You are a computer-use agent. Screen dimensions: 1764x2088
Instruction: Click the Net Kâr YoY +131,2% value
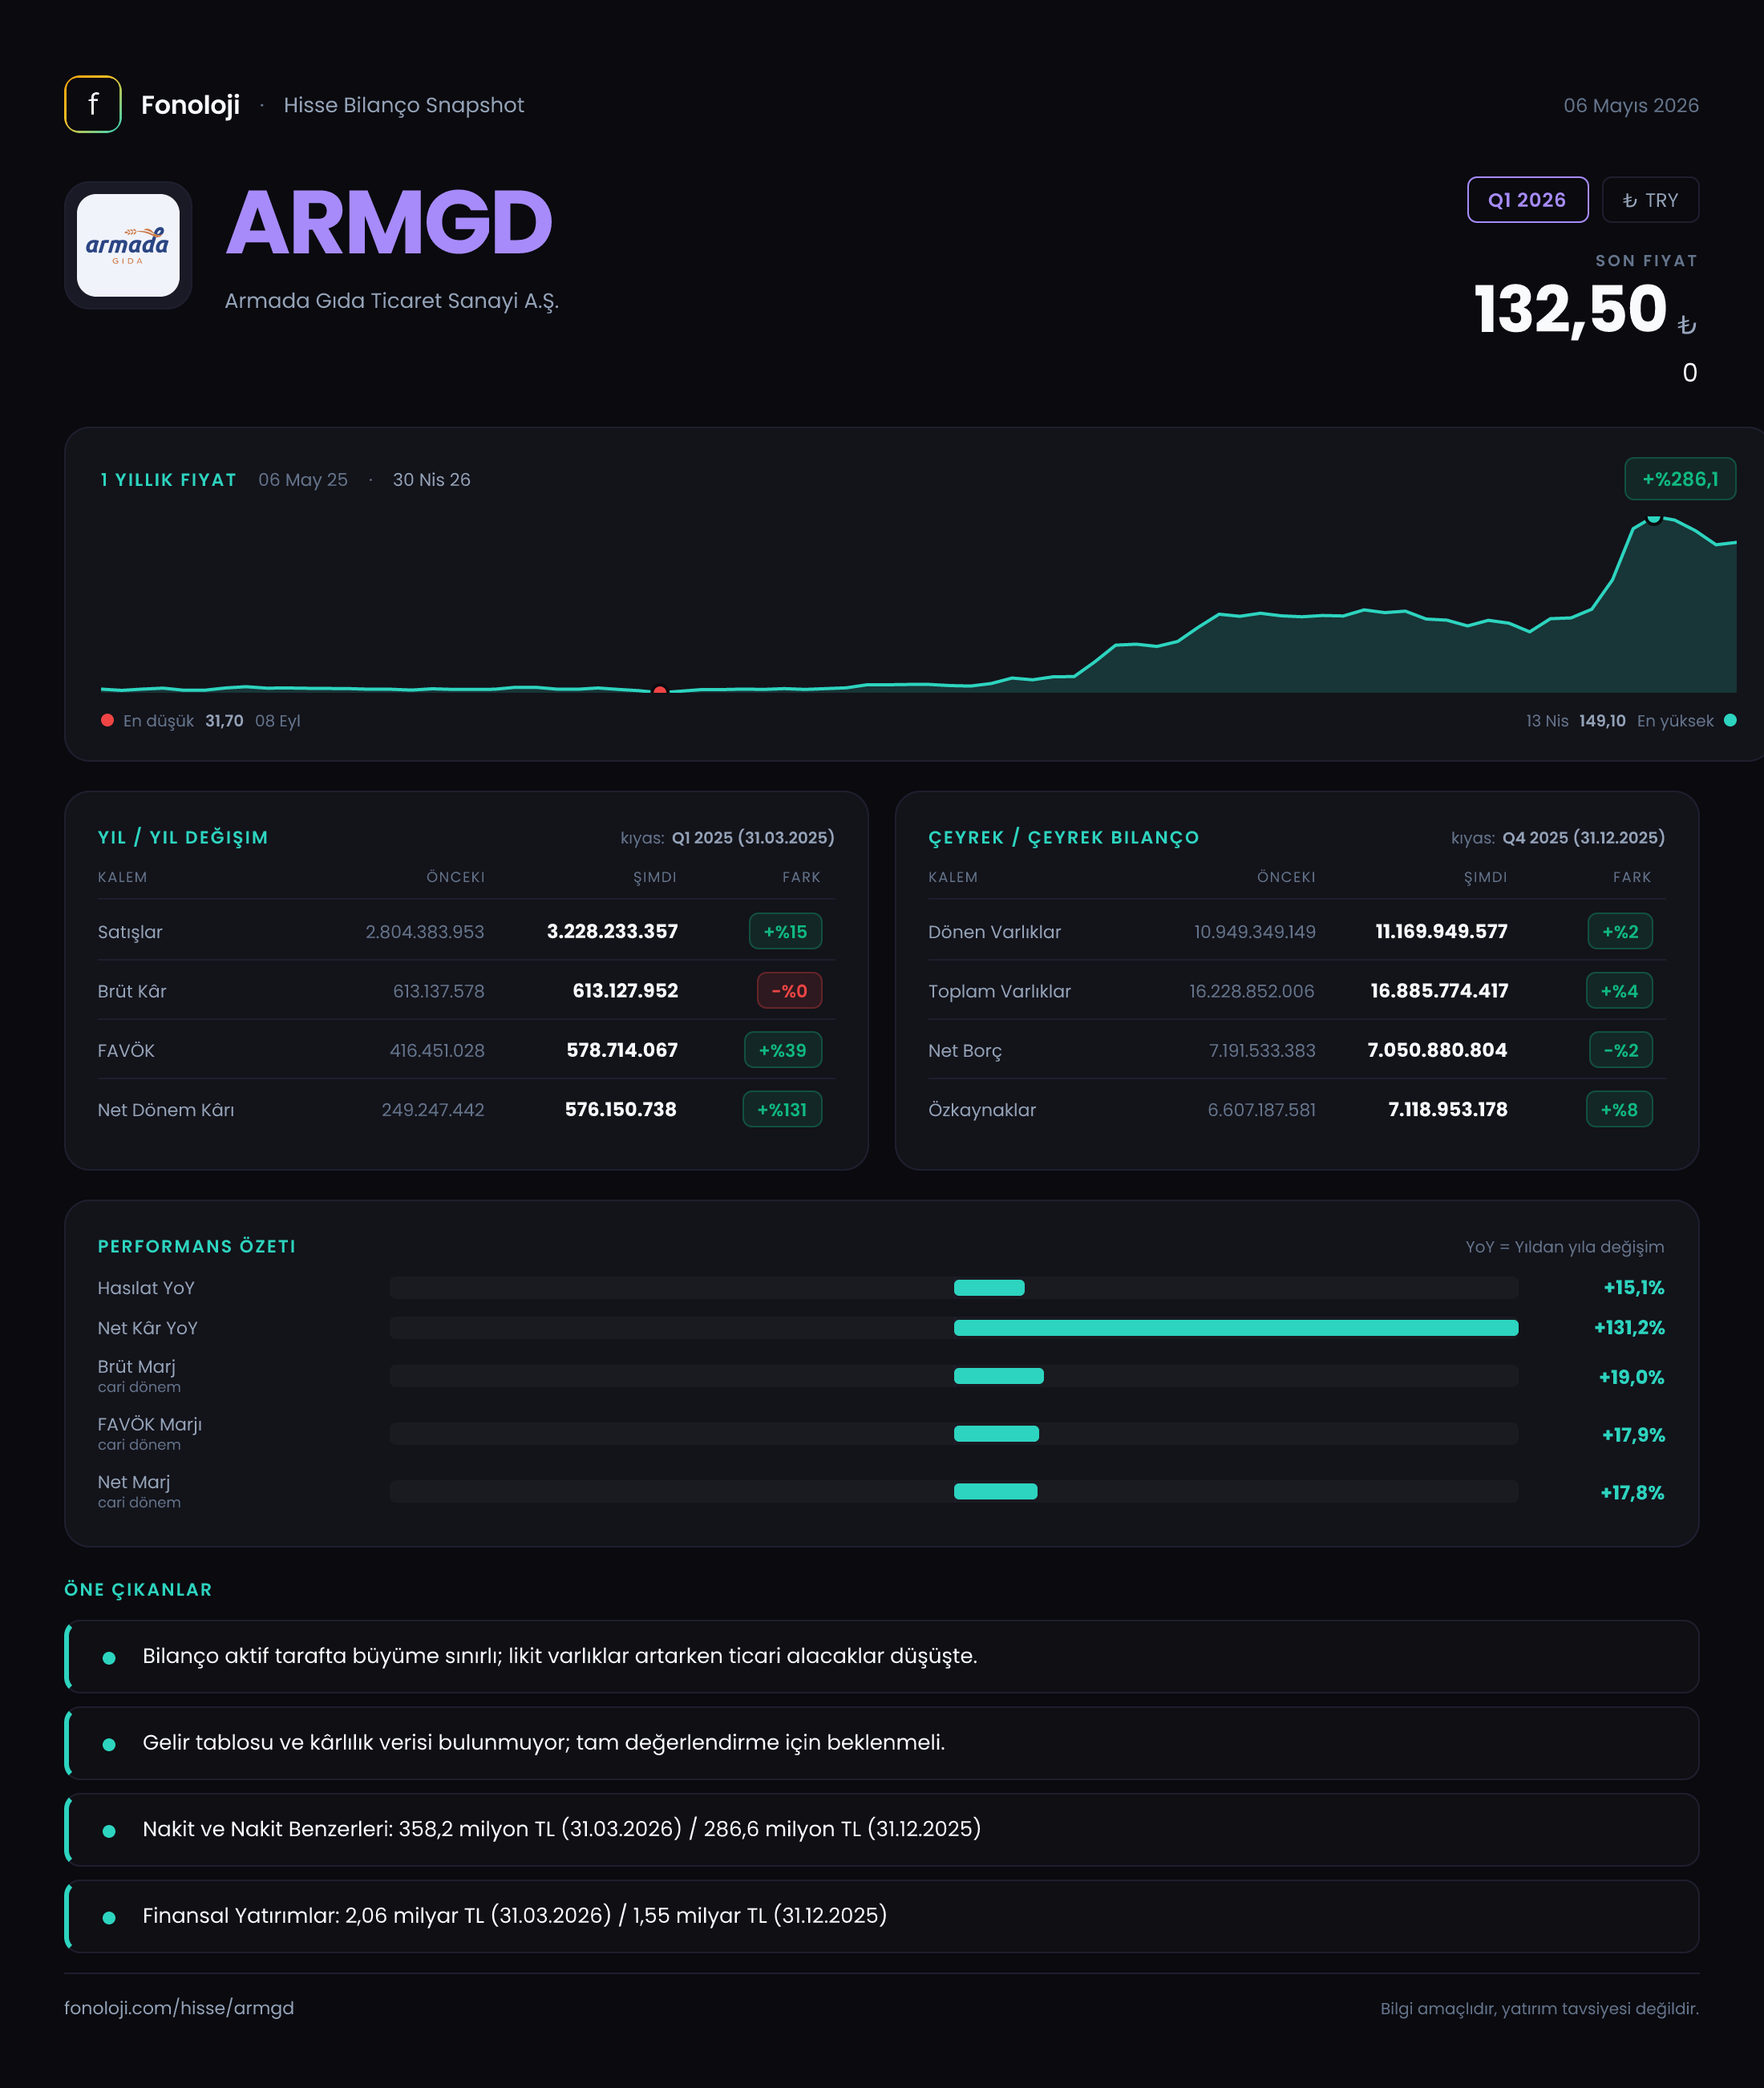(1629, 1328)
